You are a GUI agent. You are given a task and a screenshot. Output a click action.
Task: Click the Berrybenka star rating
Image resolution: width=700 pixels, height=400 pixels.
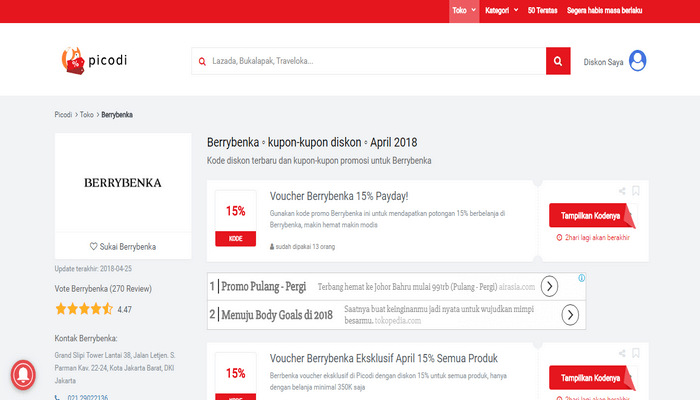[x=84, y=309]
